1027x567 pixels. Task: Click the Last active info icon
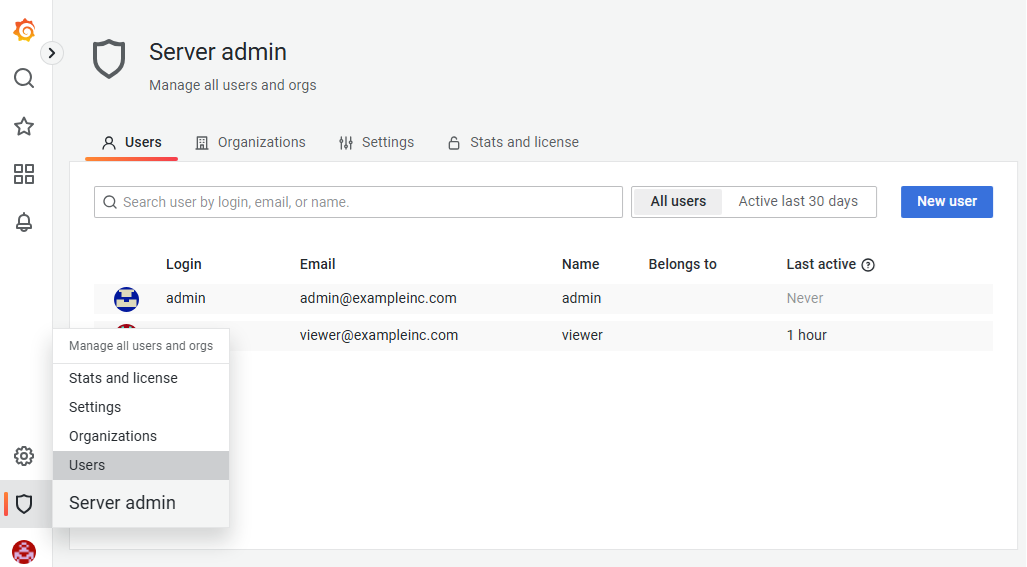[868, 265]
